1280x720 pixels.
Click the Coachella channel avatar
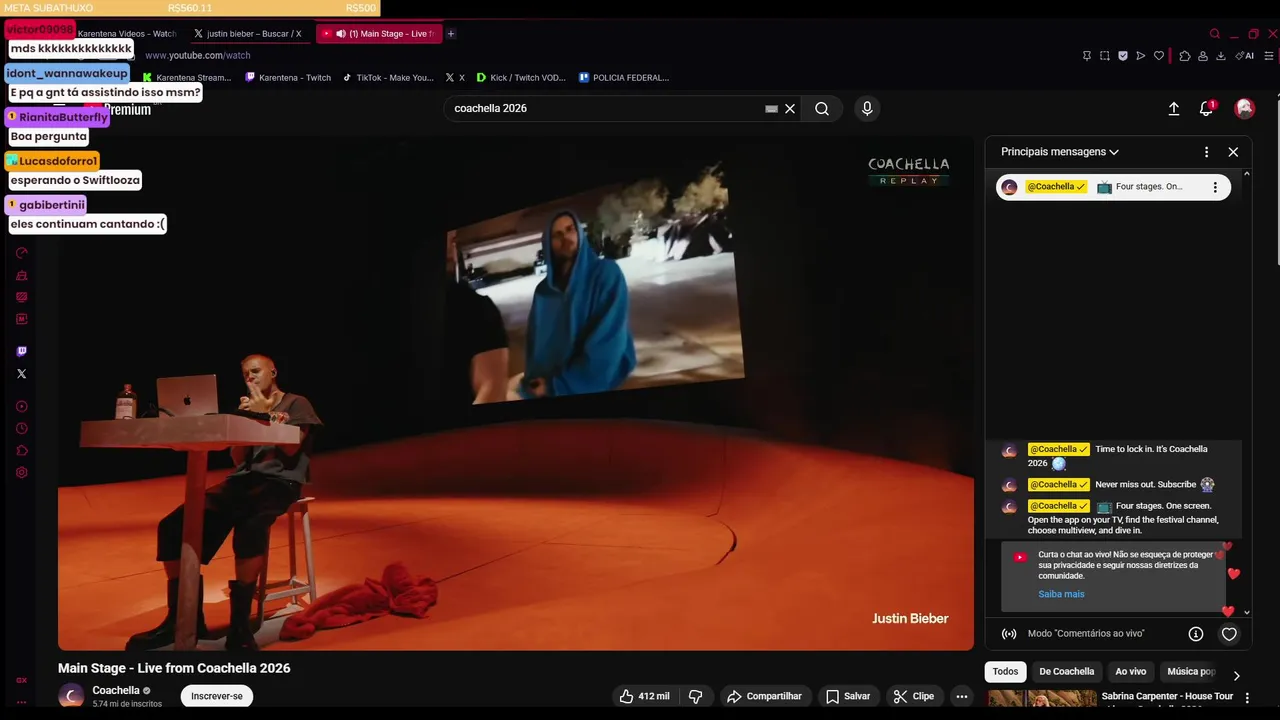point(71,696)
